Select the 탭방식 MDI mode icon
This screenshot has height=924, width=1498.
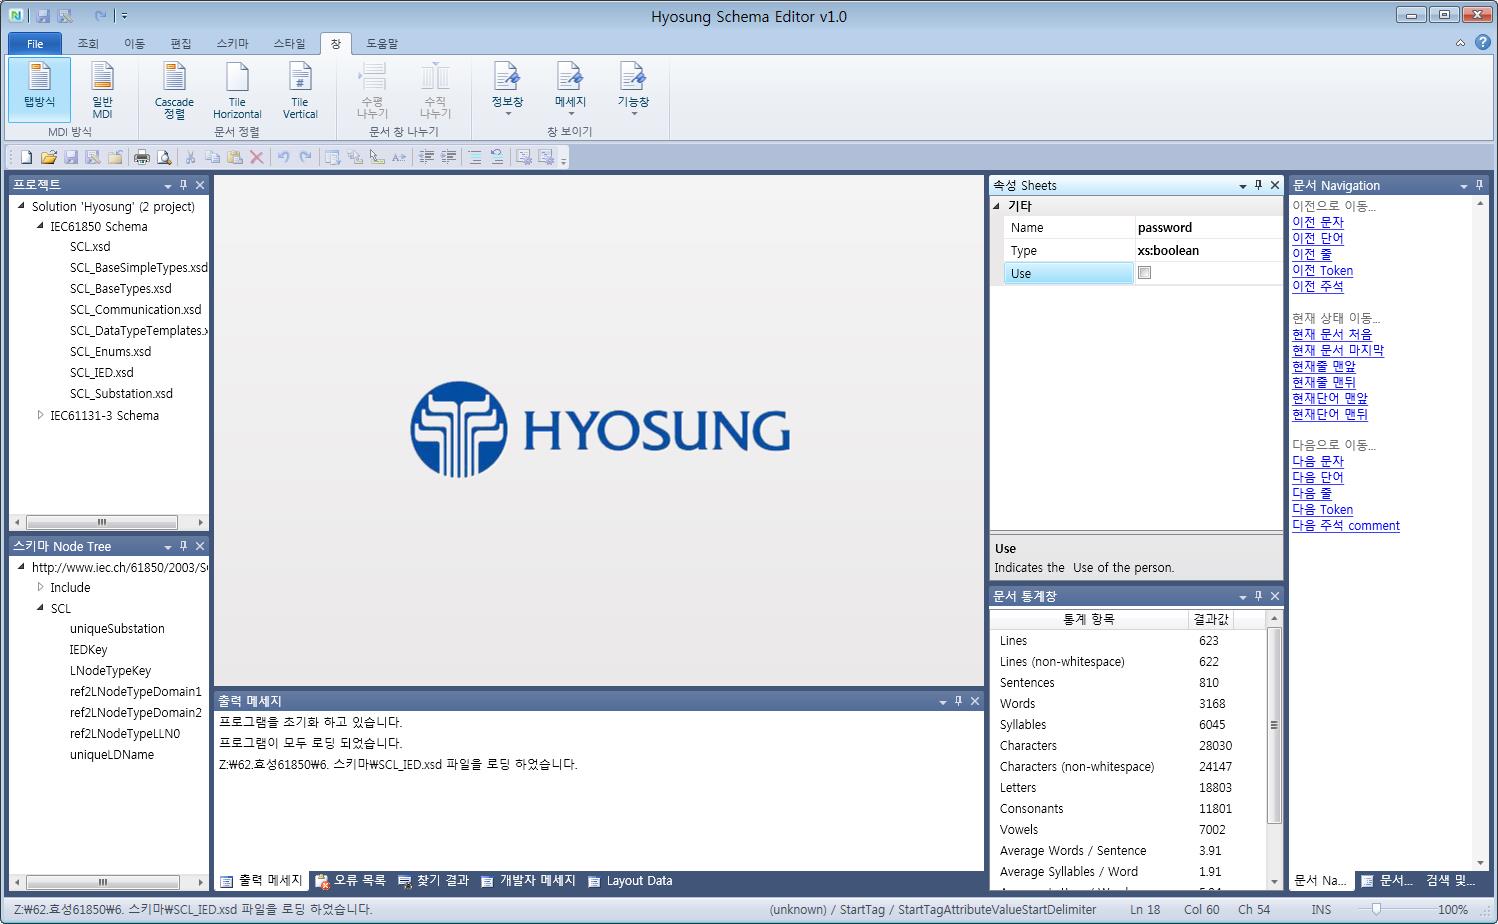tap(39, 88)
